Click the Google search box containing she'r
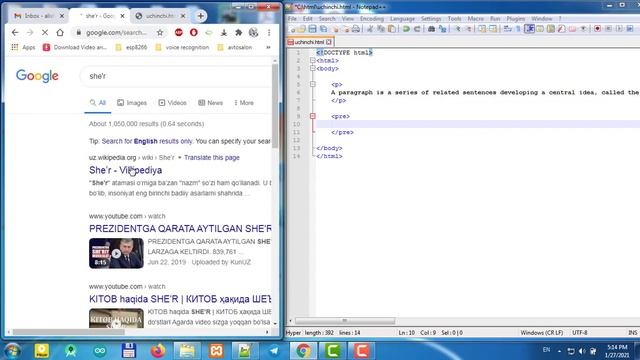 [x=176, y=76]
